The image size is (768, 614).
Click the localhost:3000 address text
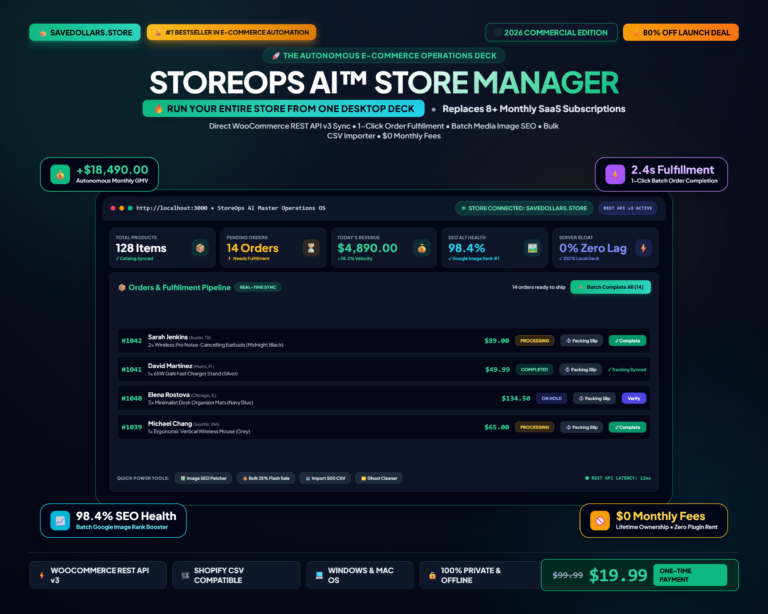click(171, 208)
